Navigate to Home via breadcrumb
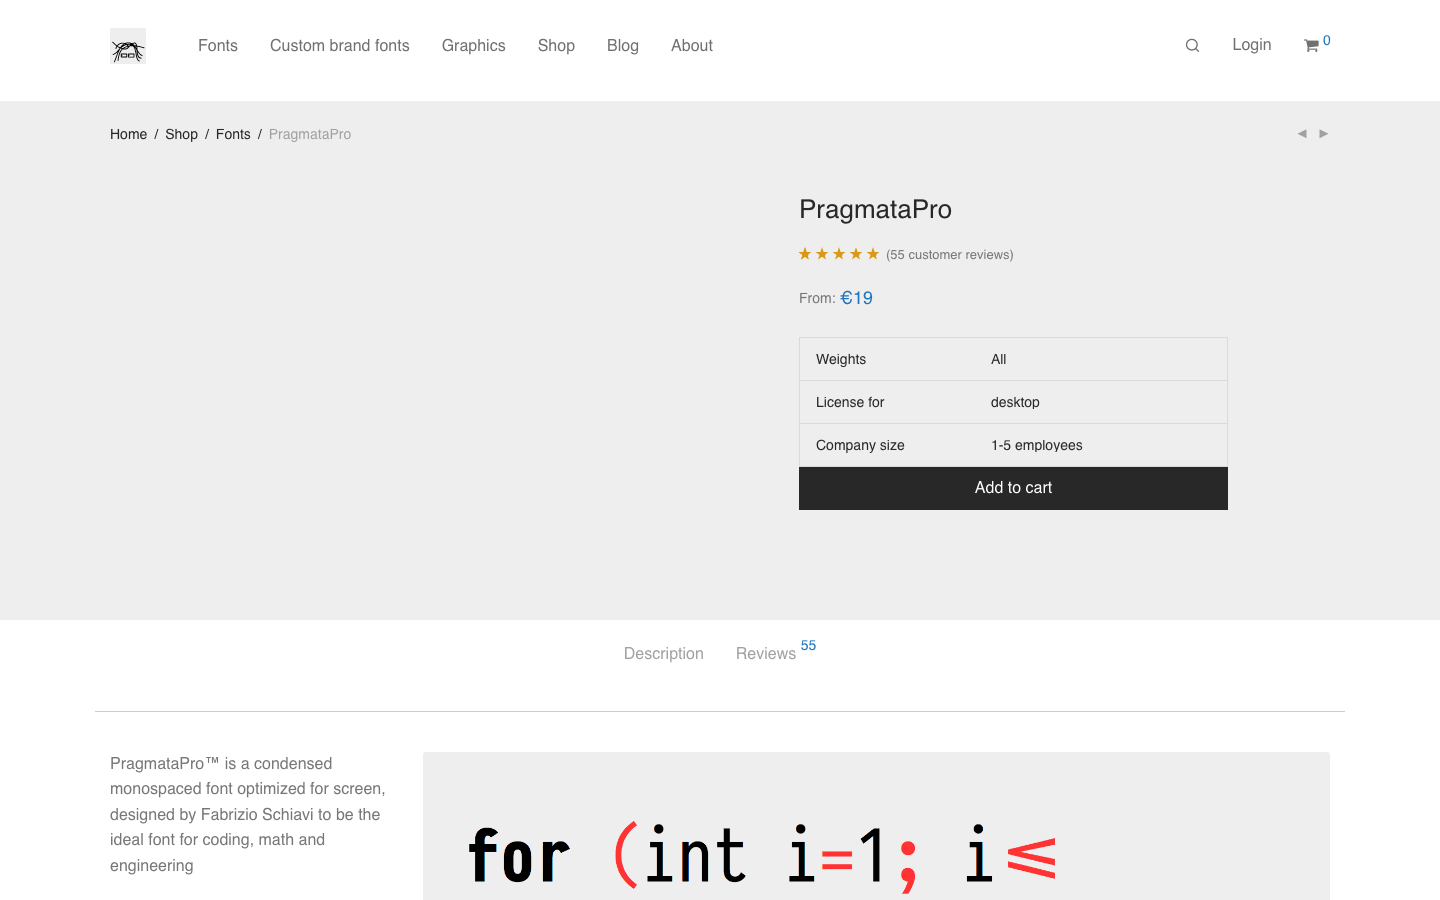 click(128, 134)
